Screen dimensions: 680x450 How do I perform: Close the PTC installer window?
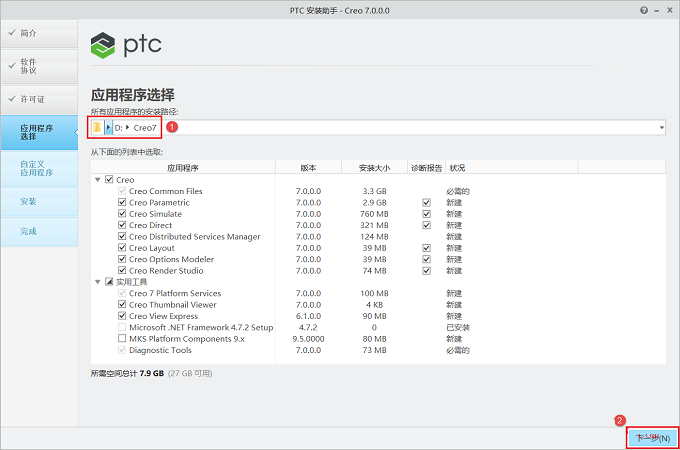[670, 10]
